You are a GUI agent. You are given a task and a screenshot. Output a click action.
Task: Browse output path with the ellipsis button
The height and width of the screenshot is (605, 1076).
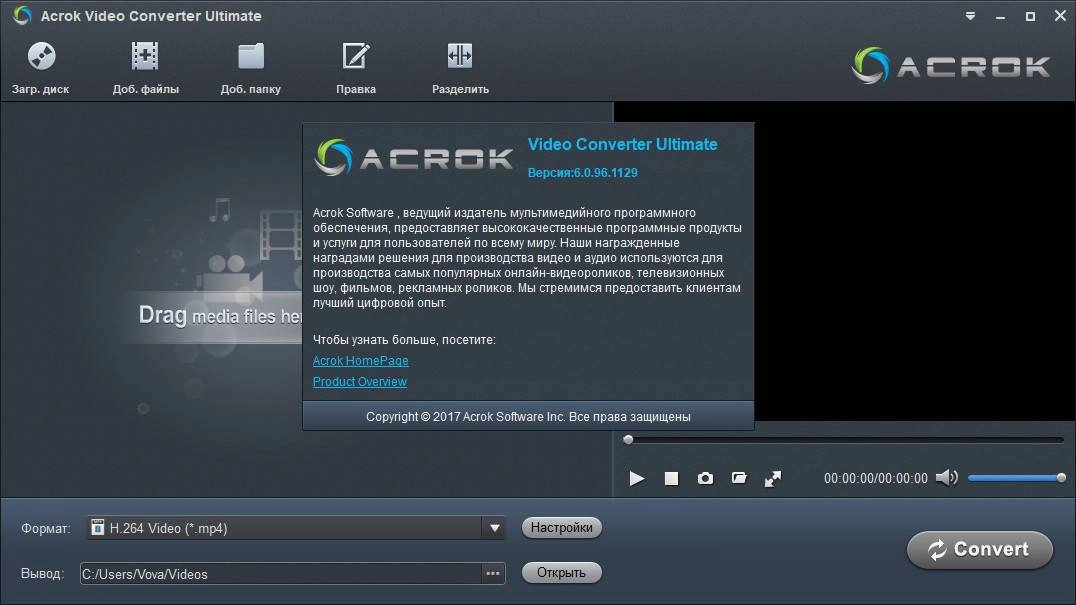pos(493,573)
